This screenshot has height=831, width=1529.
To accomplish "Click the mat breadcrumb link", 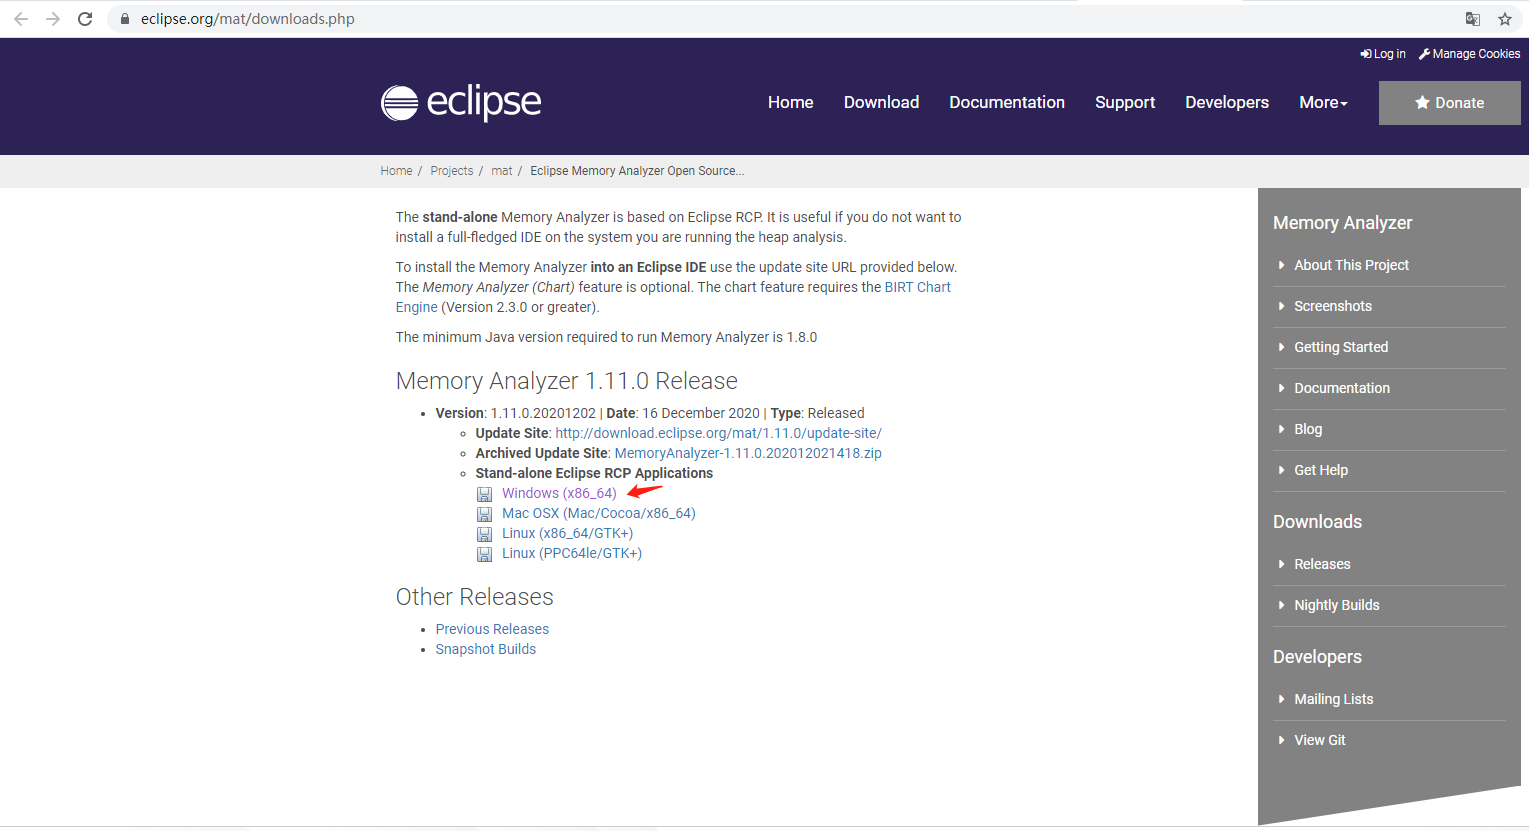I will 502,171.
